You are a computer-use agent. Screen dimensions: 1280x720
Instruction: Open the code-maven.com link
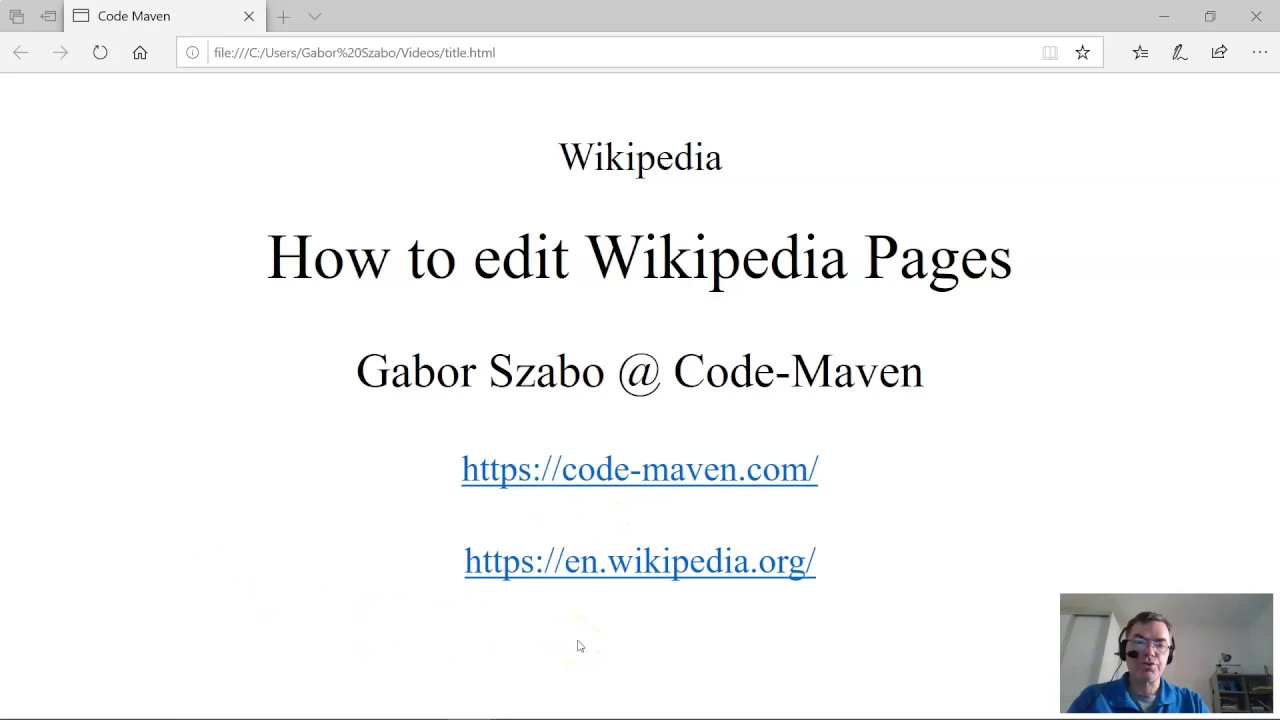(640, 469)
